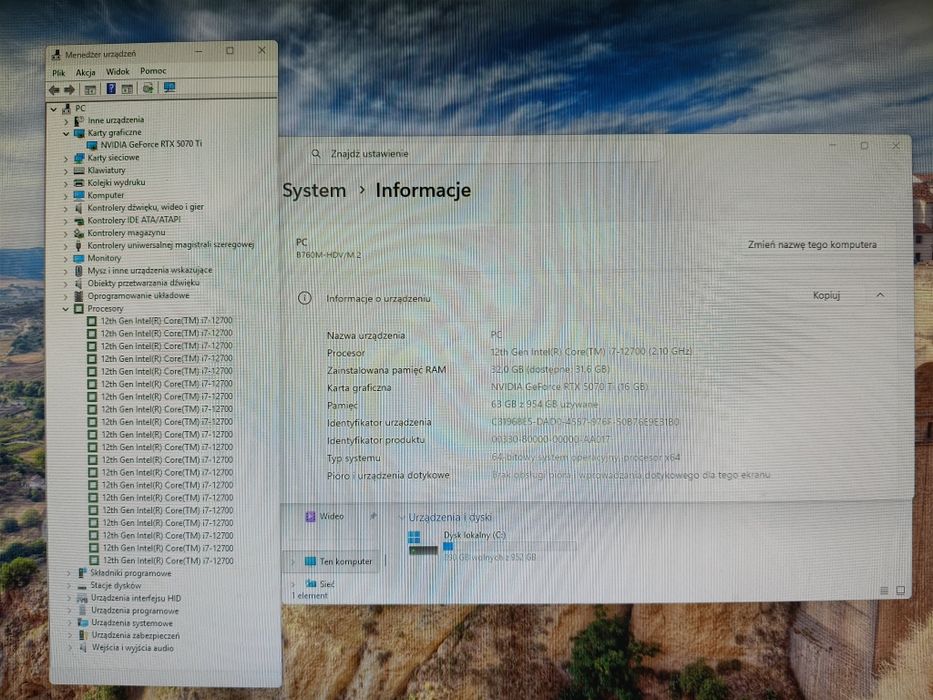Image resolution: width=933 pixels, height=700 pixels.
Task: Expand the Stacje dysków node
Action: [69, 586]
